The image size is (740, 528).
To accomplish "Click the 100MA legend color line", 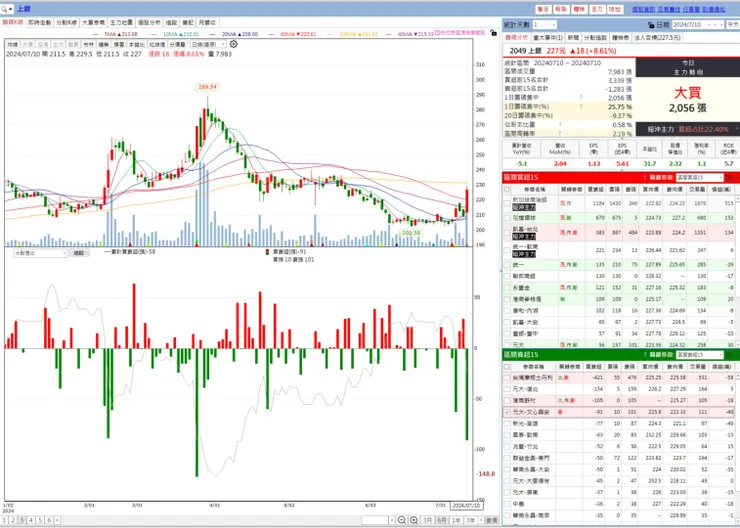I will pyautogui.click(x=331, y=34).
